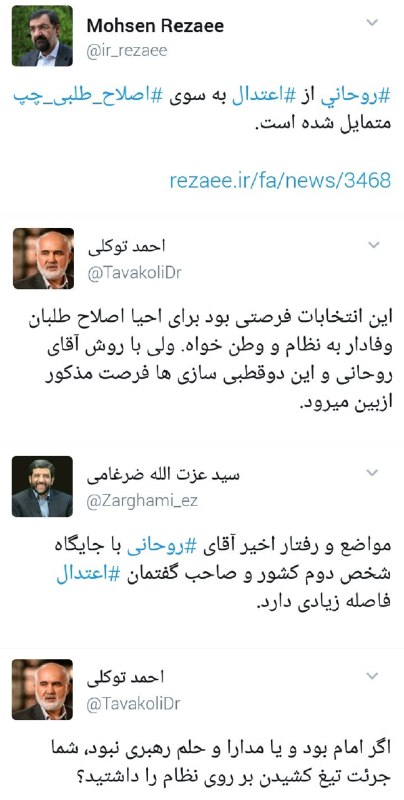Open Mohsen Rezaee's profile picture
This screenshot has width=404, height=800.
tap(42, 36)
